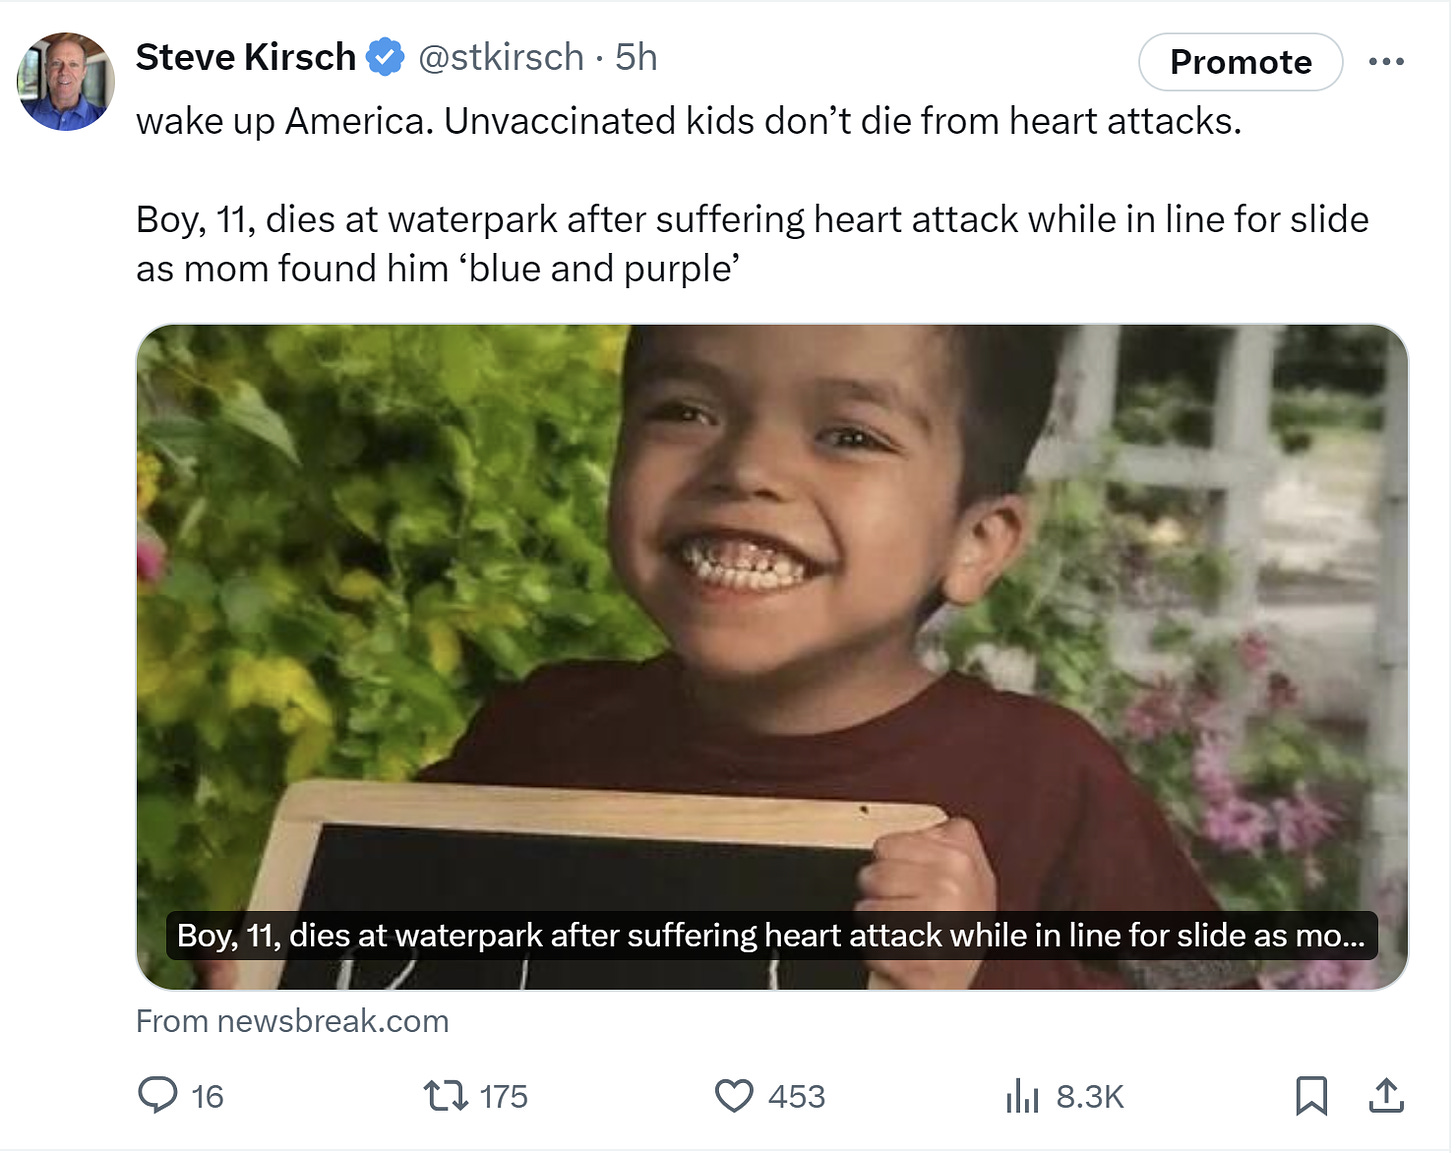Click the headline caption overlay on image

point(770,936)
